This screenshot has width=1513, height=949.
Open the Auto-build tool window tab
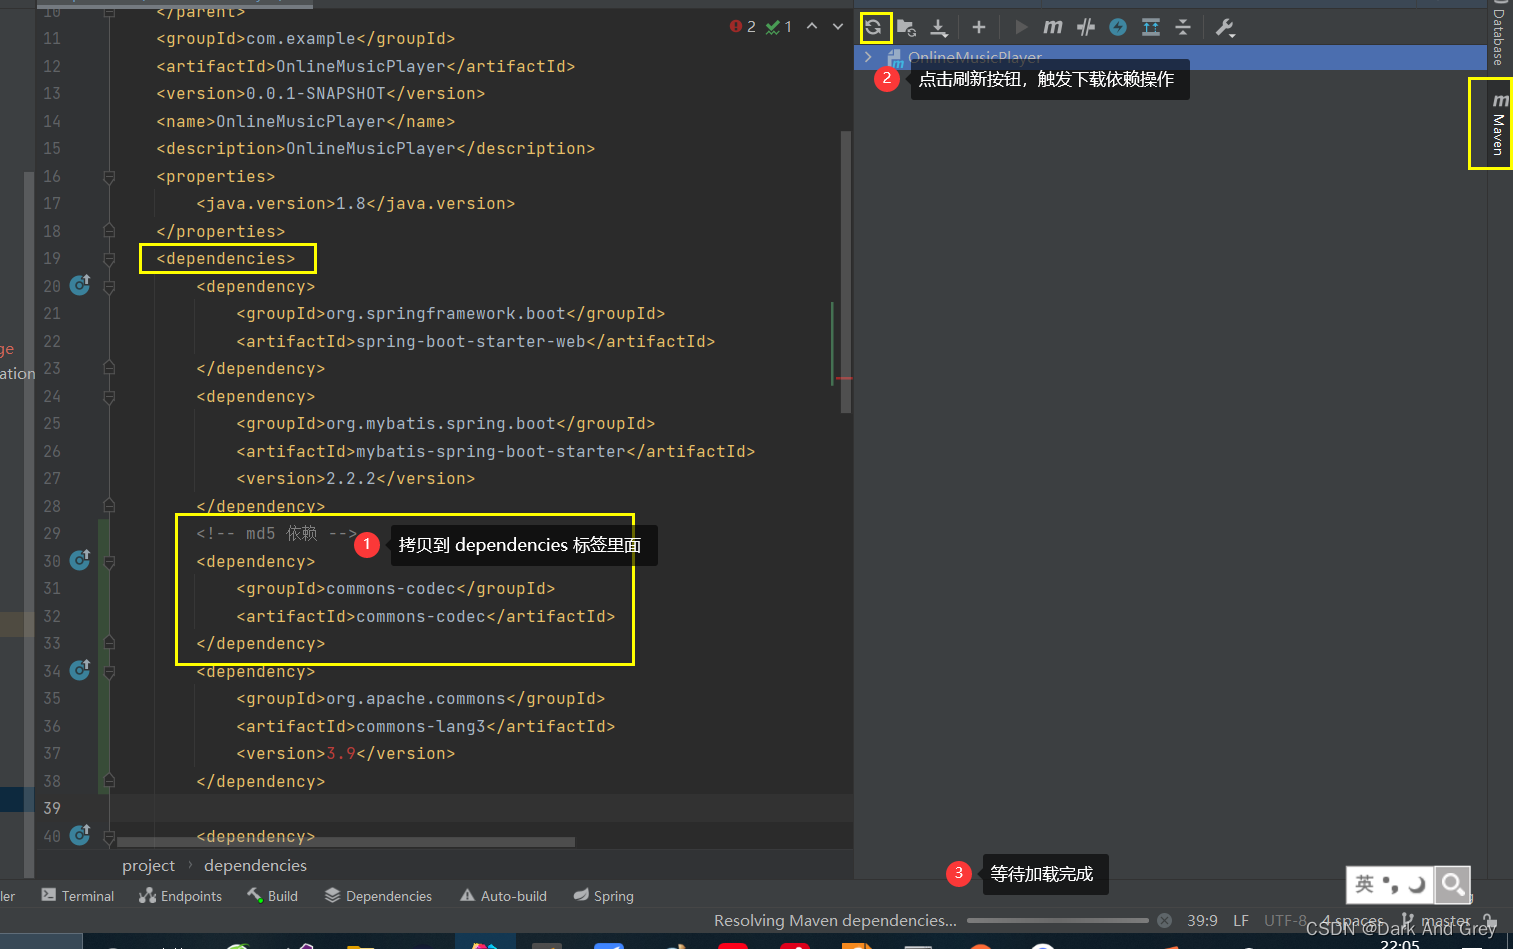coord(503,896)
